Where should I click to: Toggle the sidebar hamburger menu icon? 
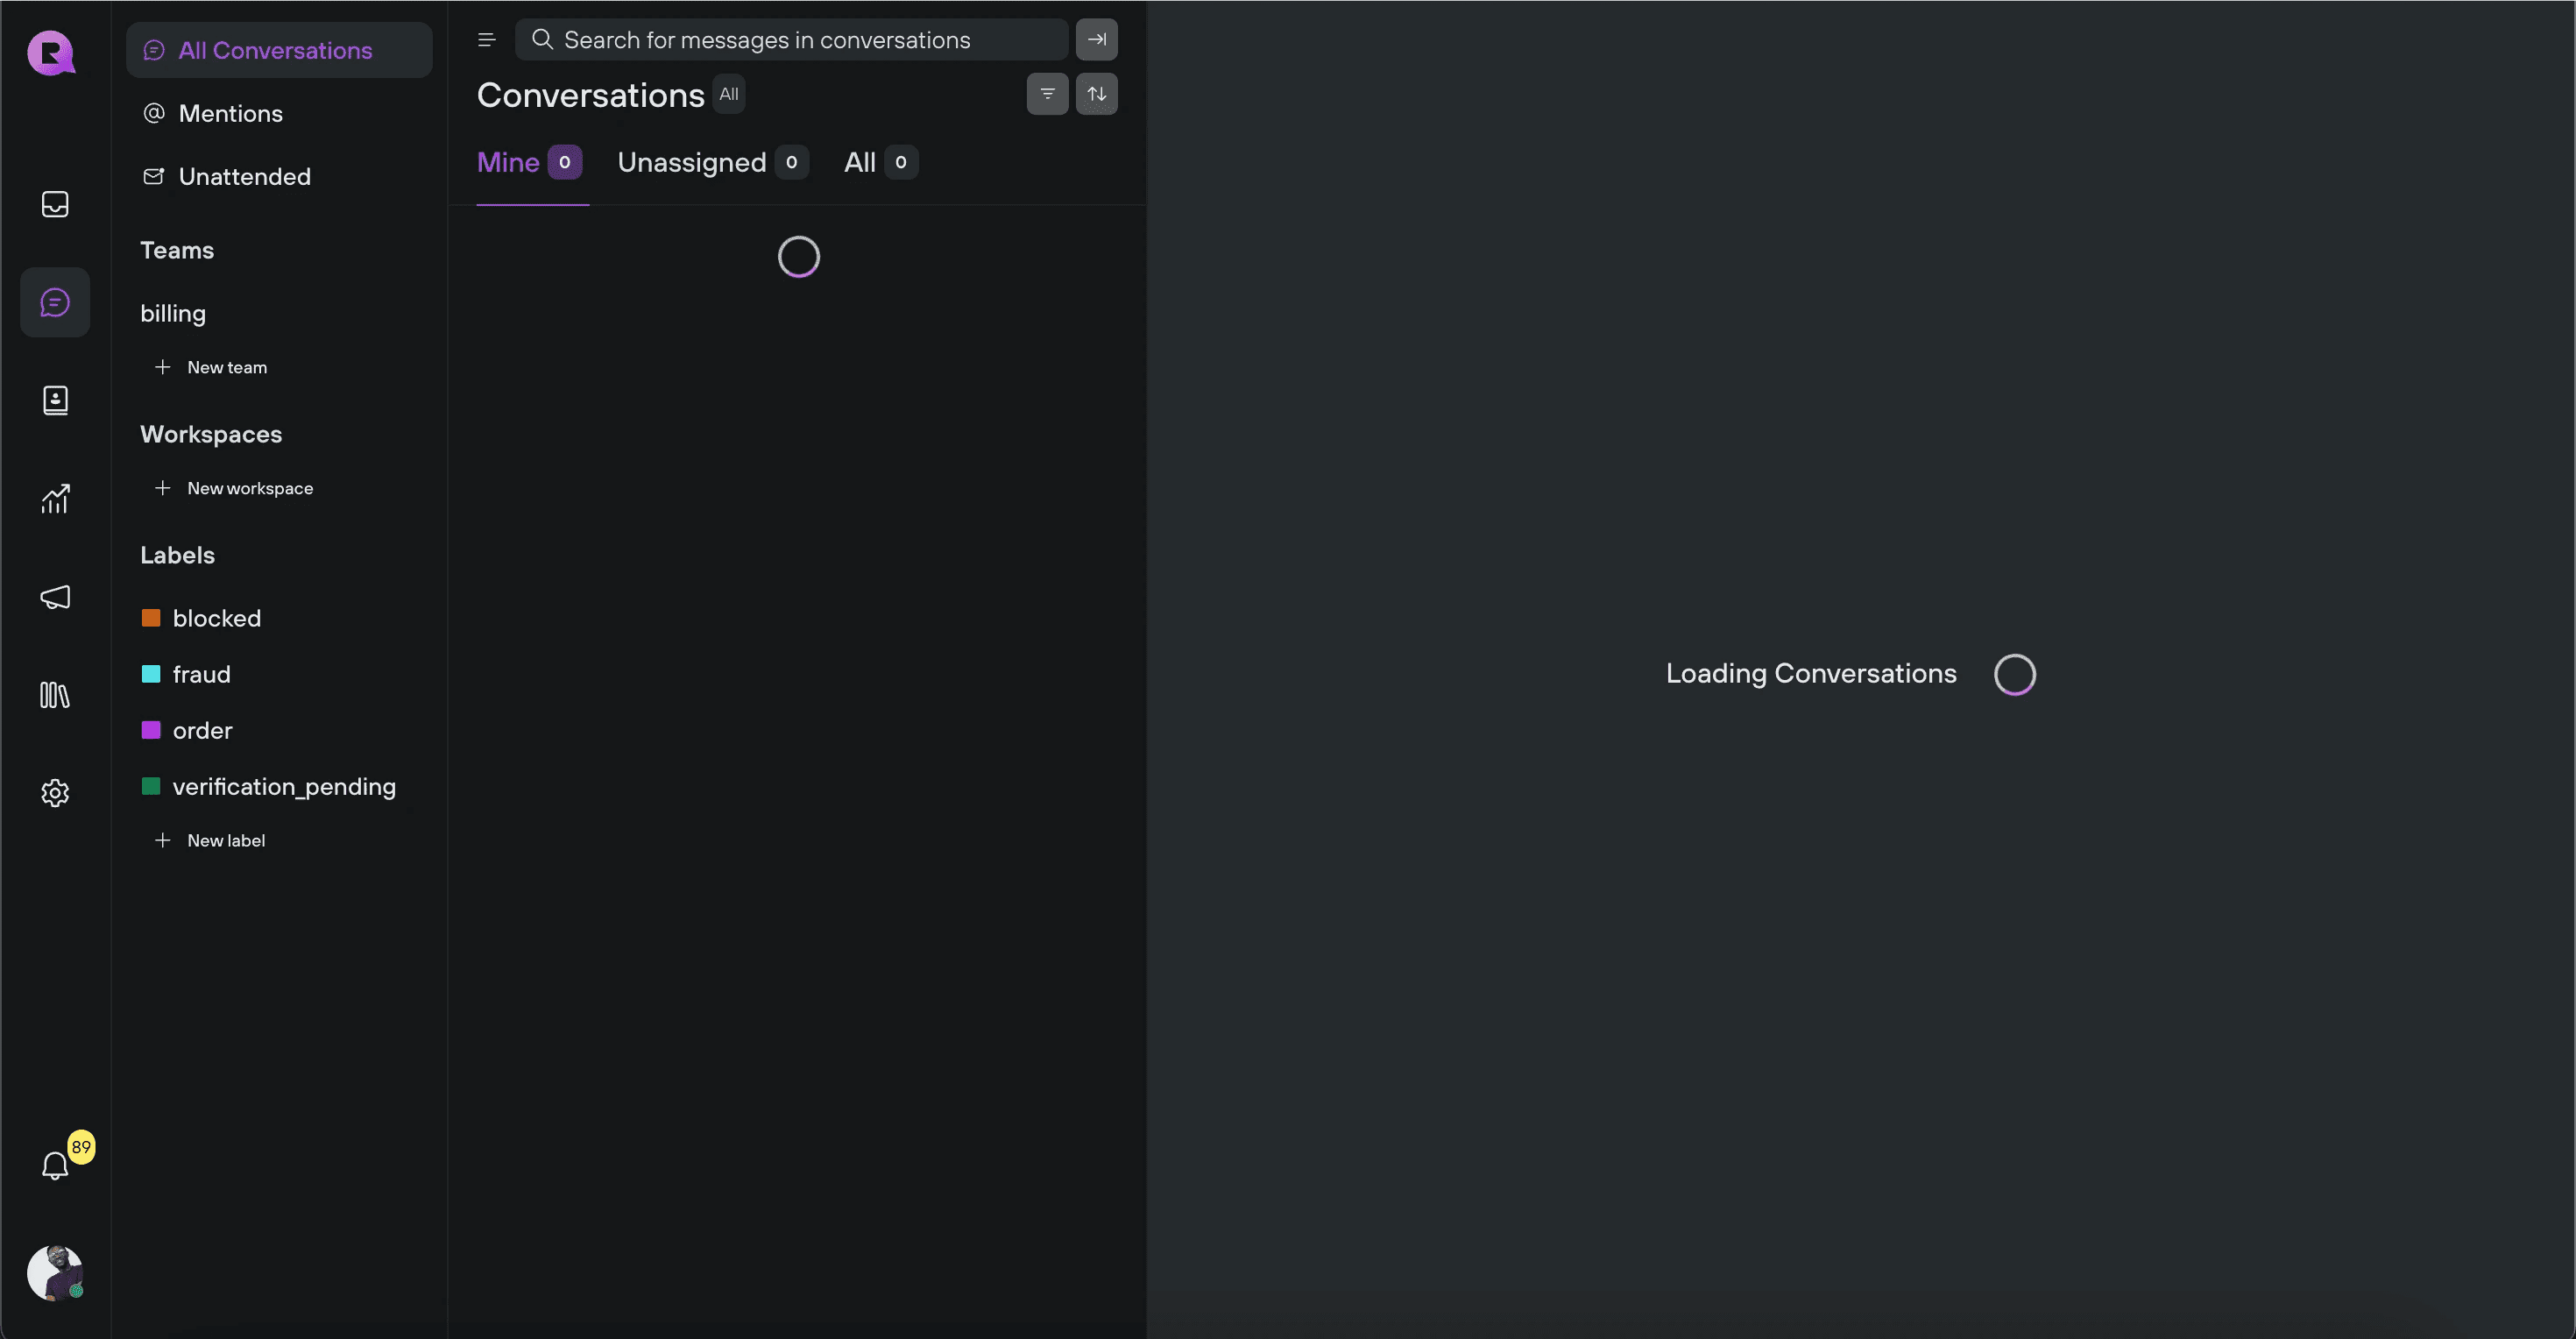pyautogui.click(x=487, y=40)
